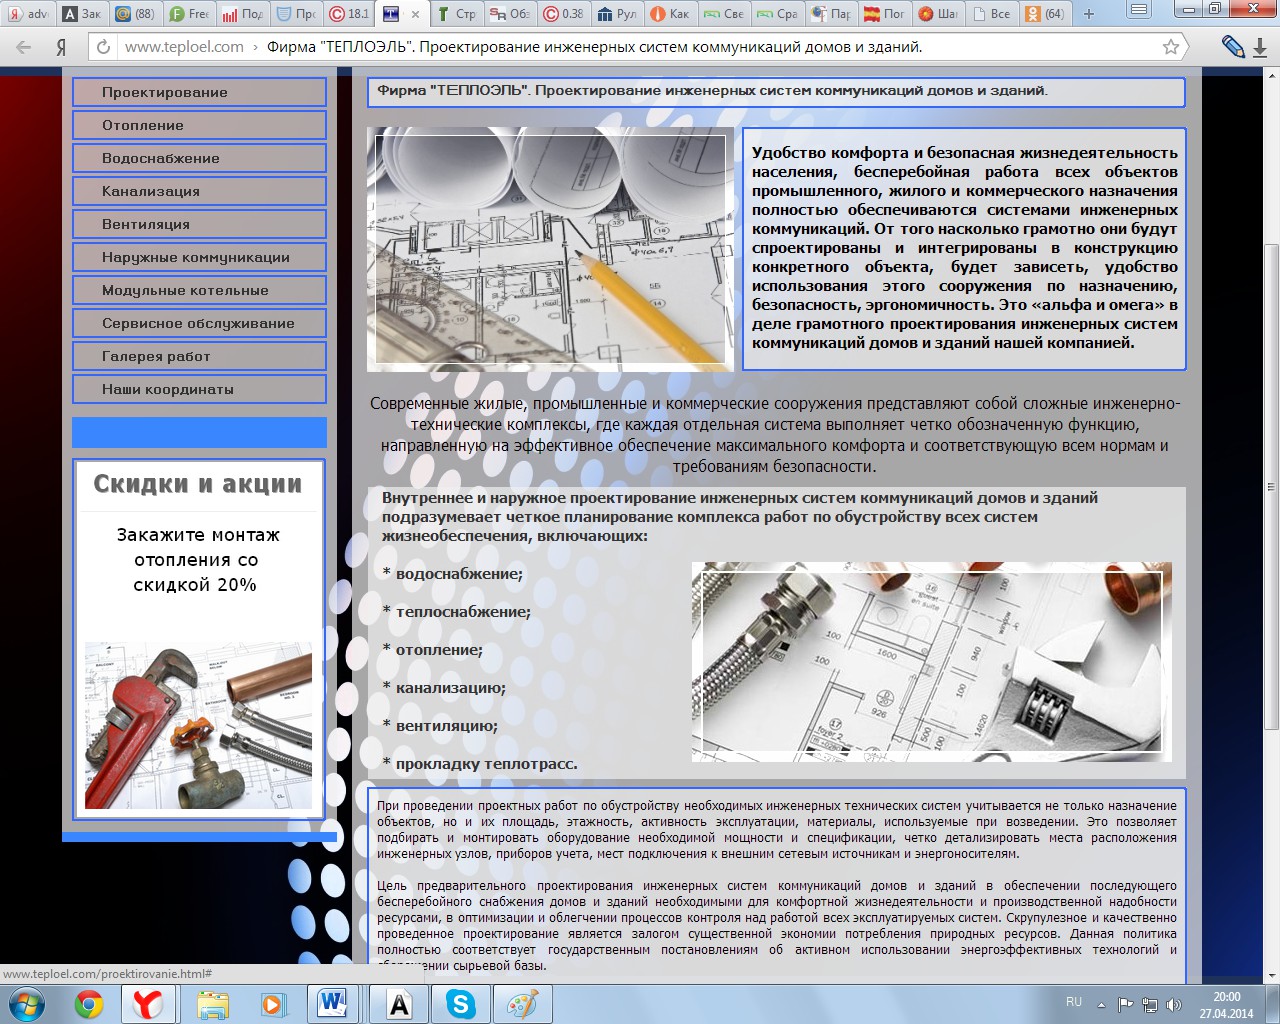Switch to Yandex Browser in taskbar

pyautogui.click(x=148, y=1004)
